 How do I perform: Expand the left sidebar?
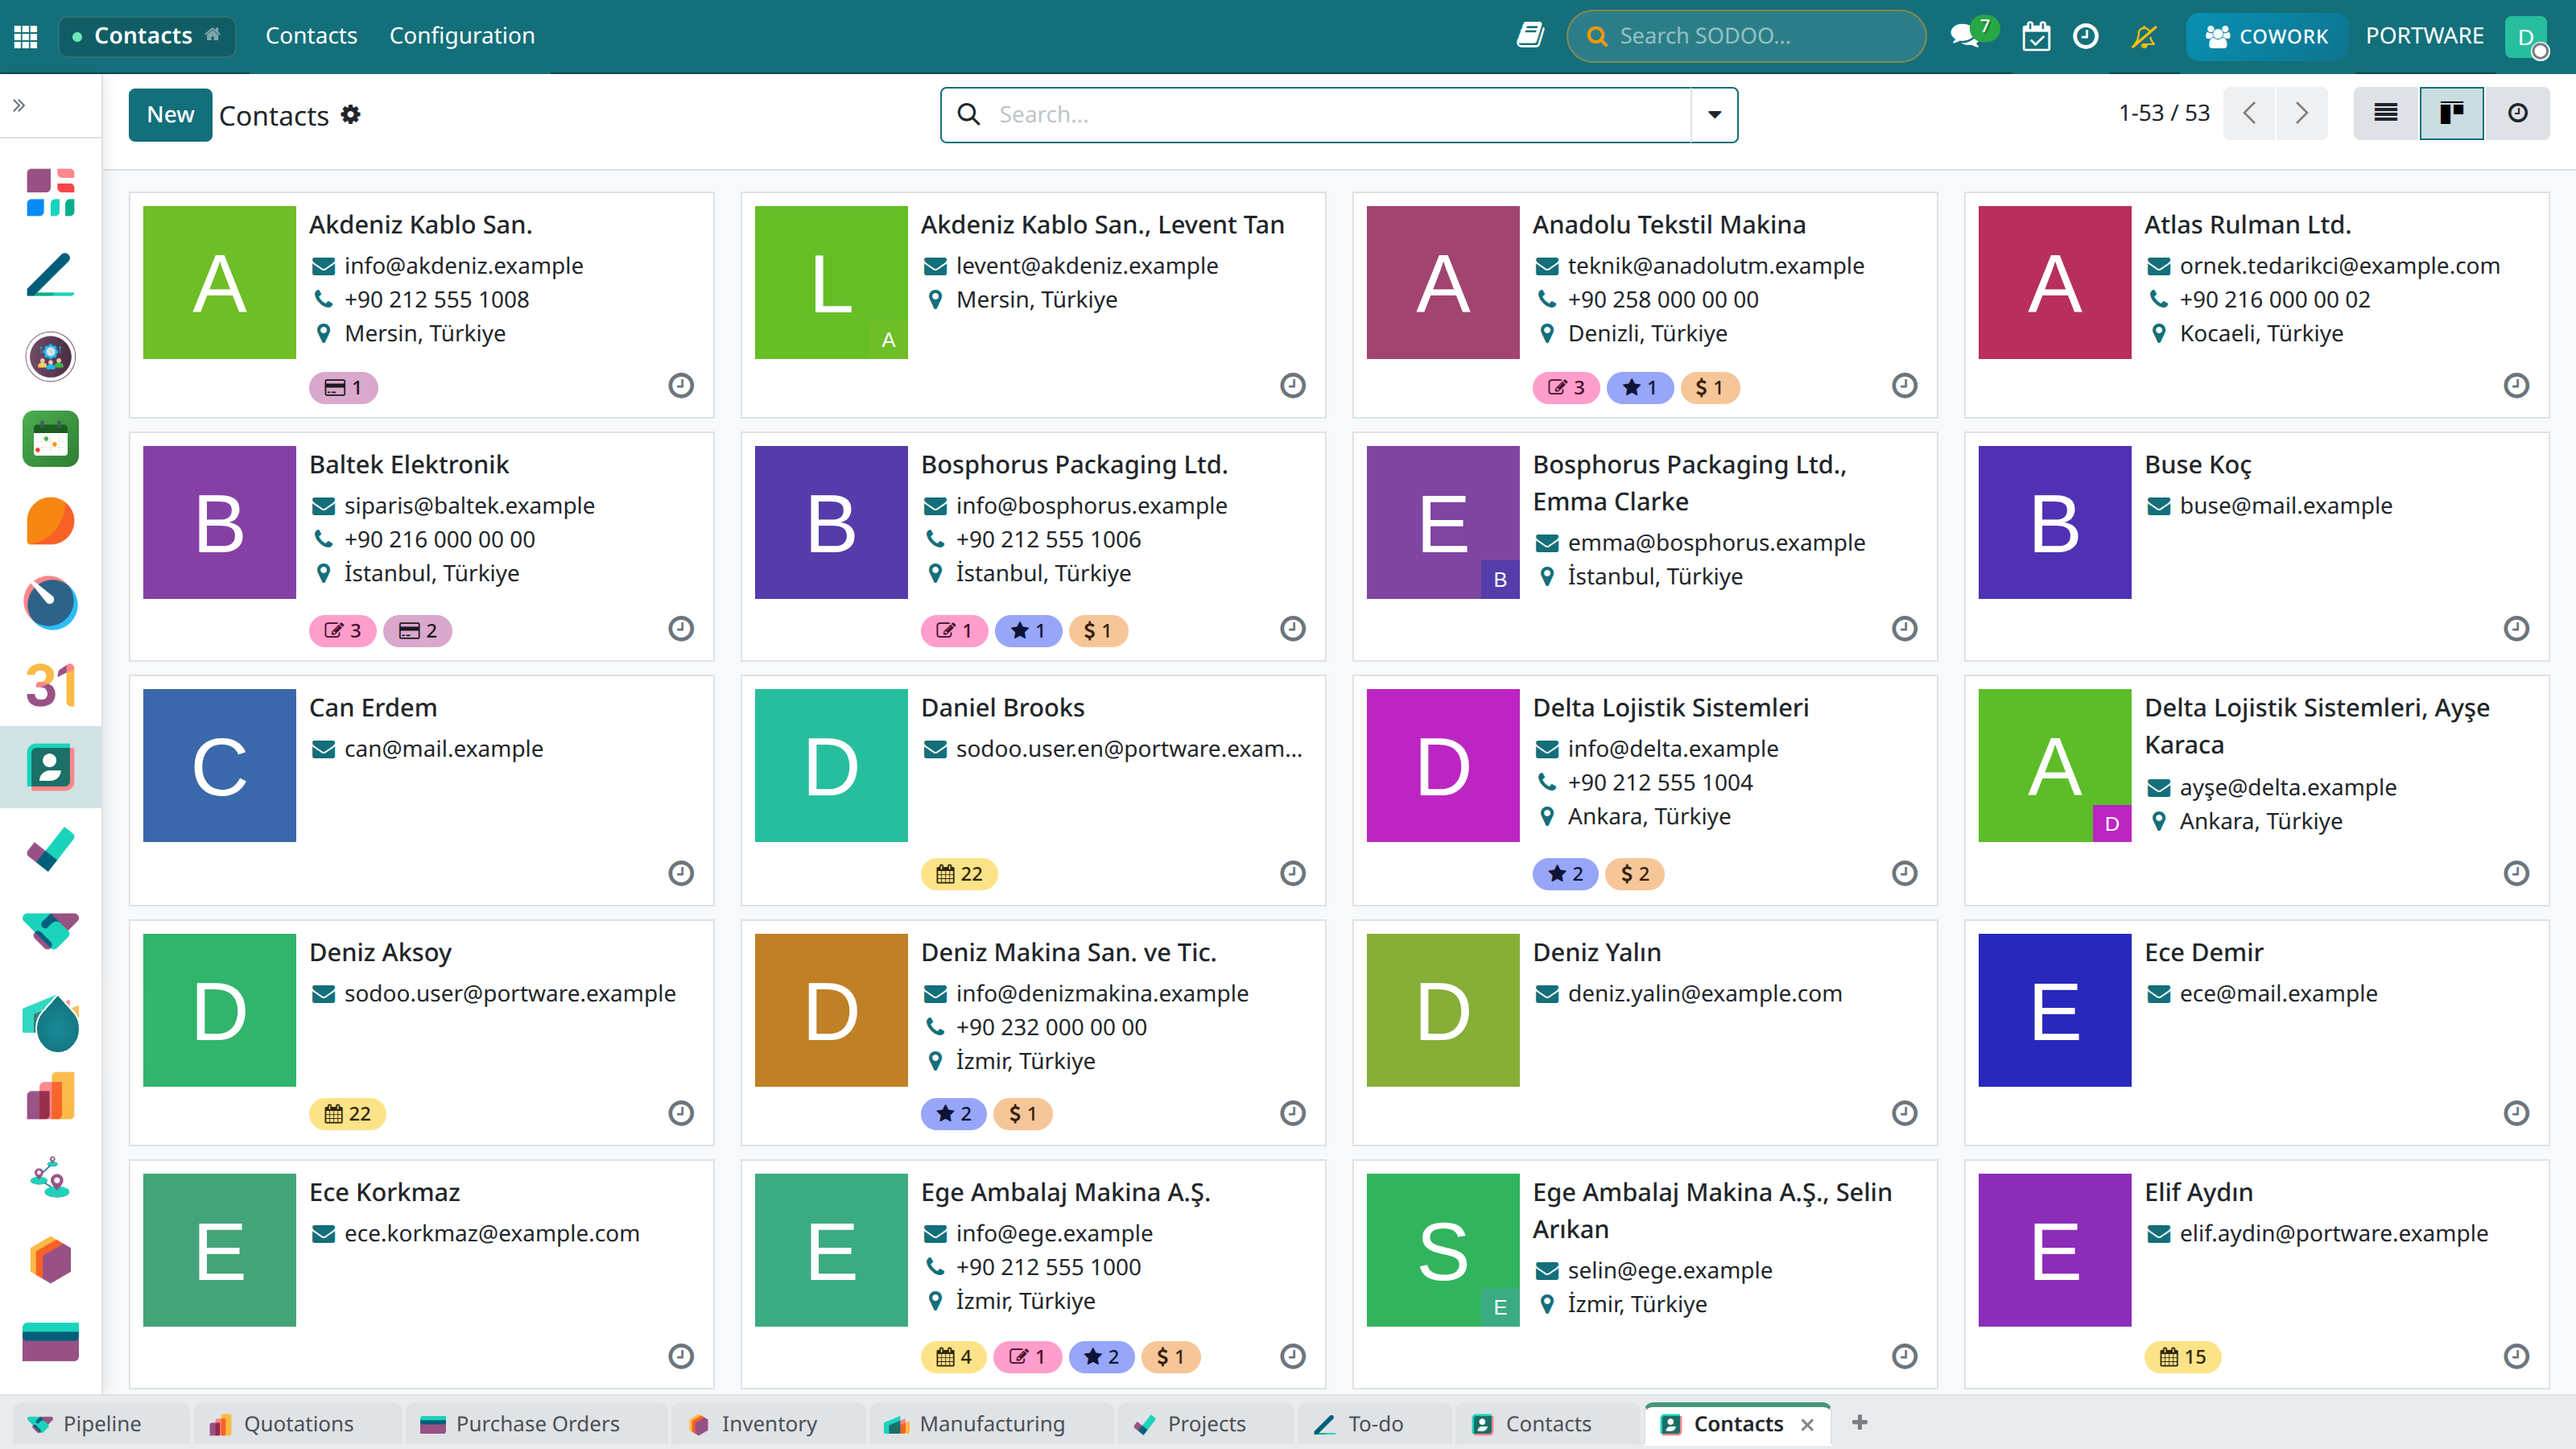(19, 105)
